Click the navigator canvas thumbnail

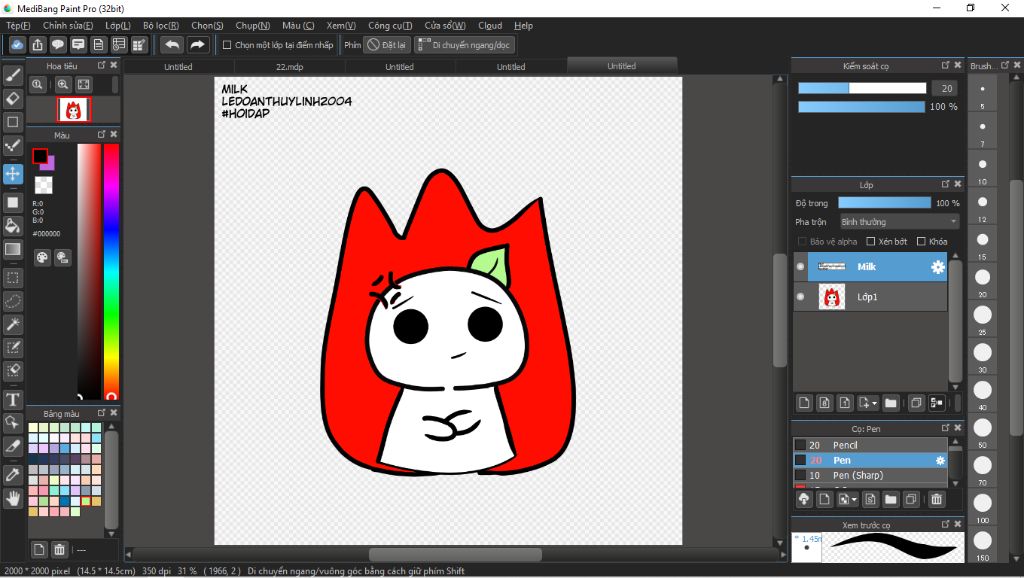coord(73,110)
